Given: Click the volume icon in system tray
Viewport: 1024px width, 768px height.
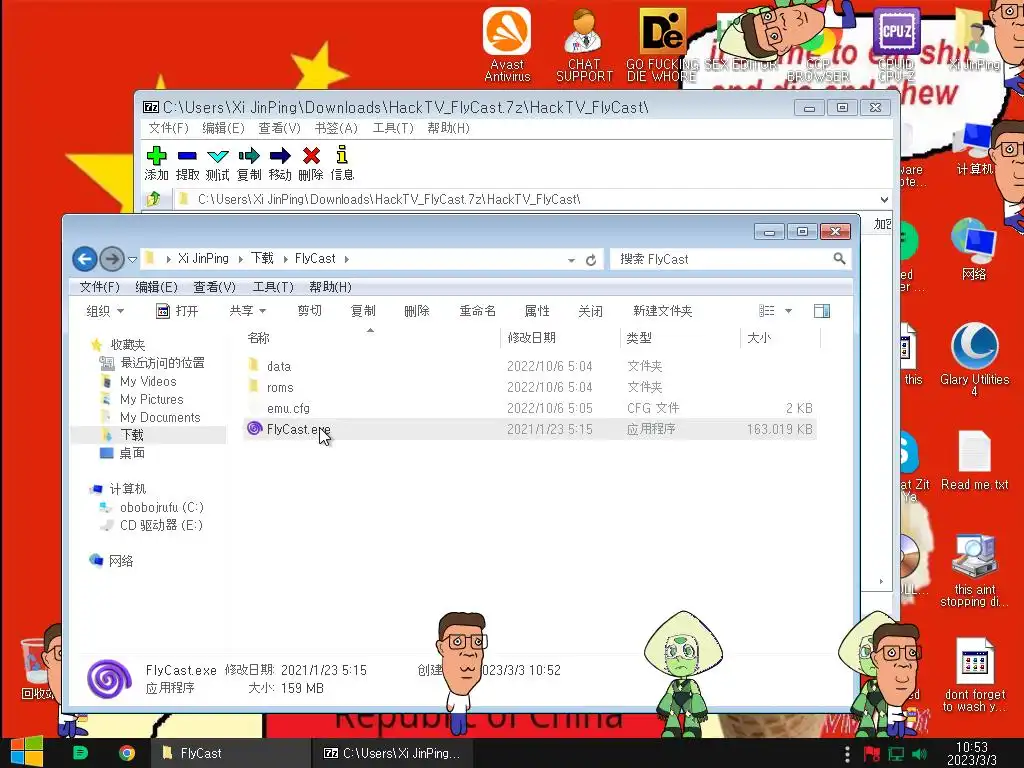Looking at the screenshot, I should (919, 754).
